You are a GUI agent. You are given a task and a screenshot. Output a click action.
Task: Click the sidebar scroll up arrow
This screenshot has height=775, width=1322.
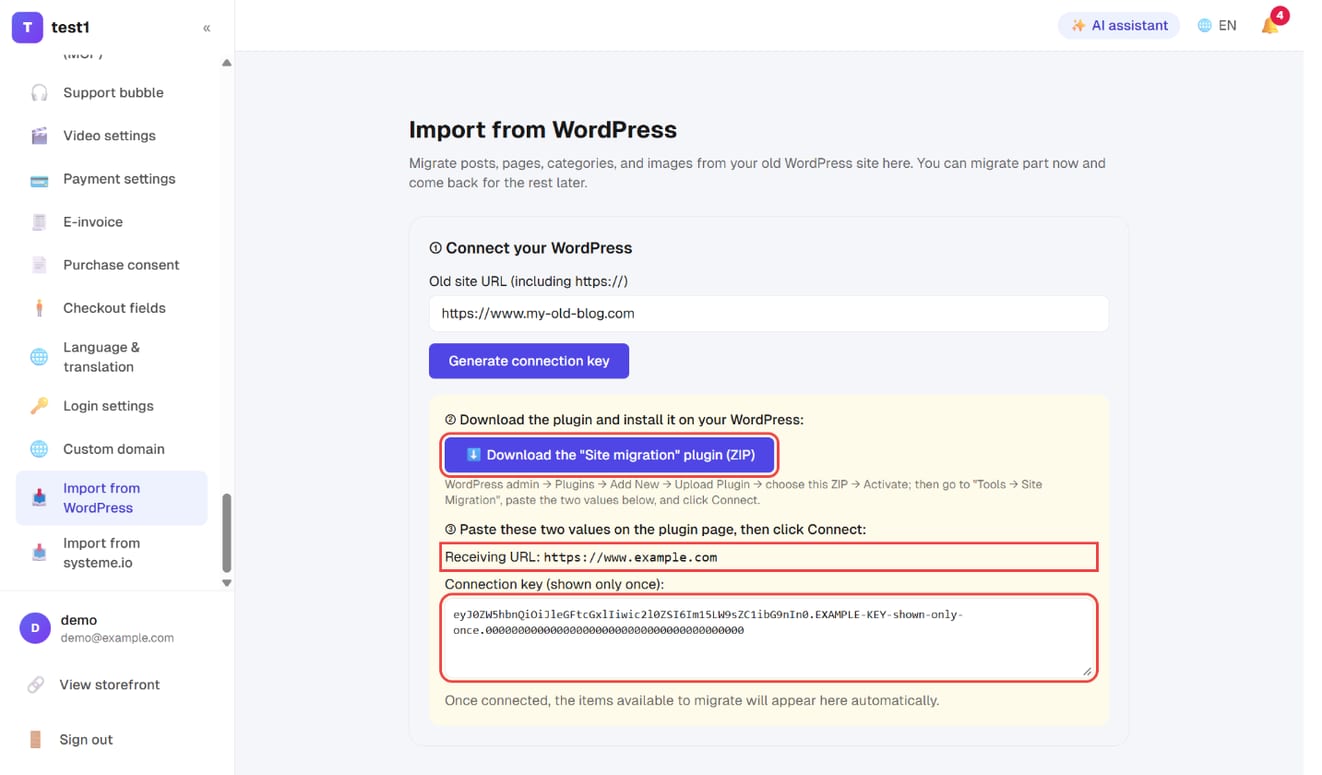[x=227, y=63]
